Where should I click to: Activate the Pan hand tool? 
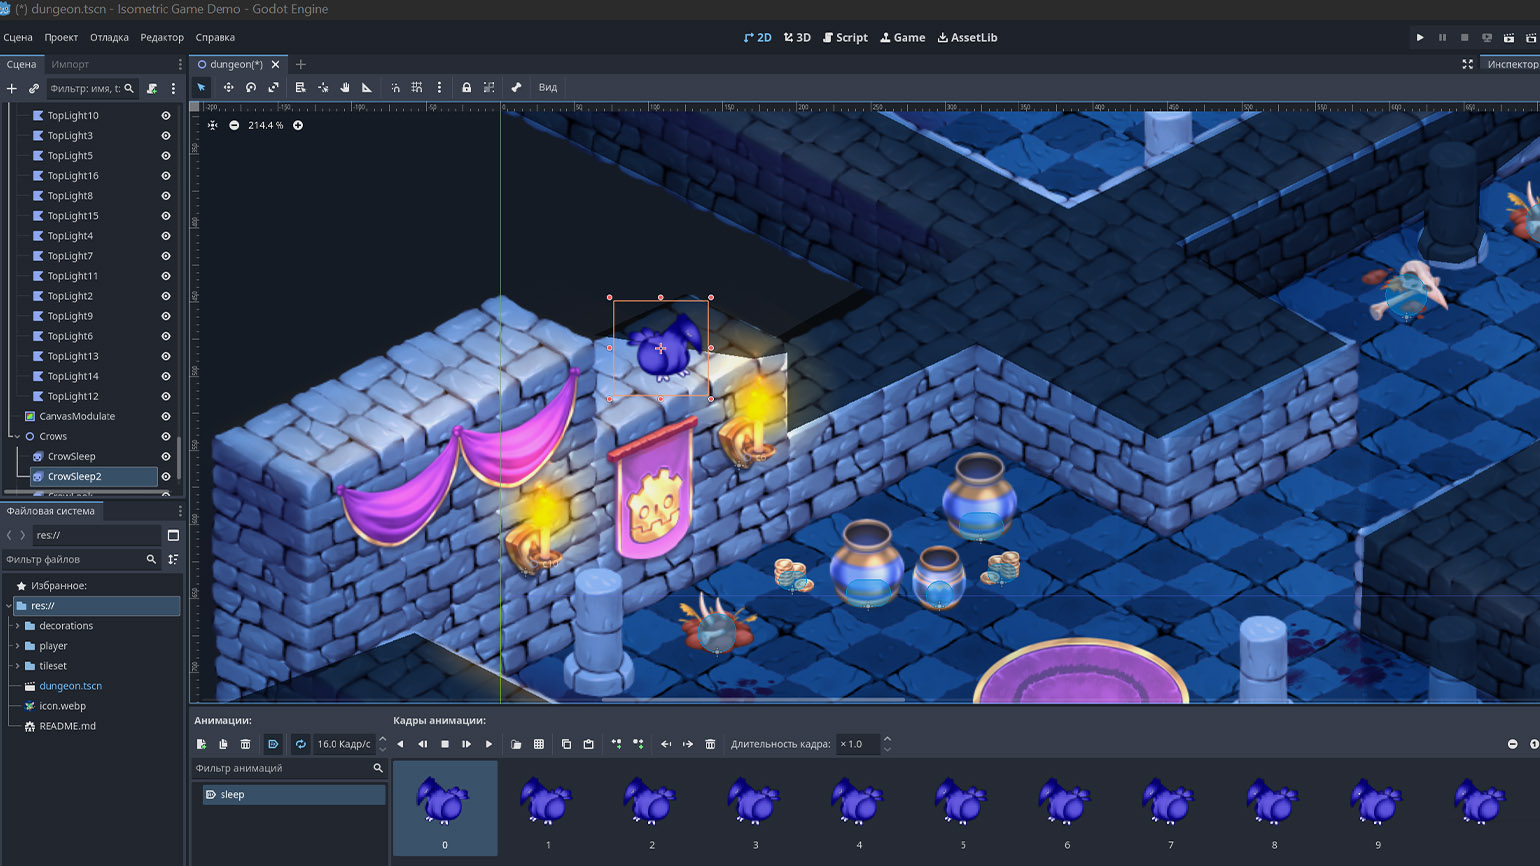click(x=345, y=88)
